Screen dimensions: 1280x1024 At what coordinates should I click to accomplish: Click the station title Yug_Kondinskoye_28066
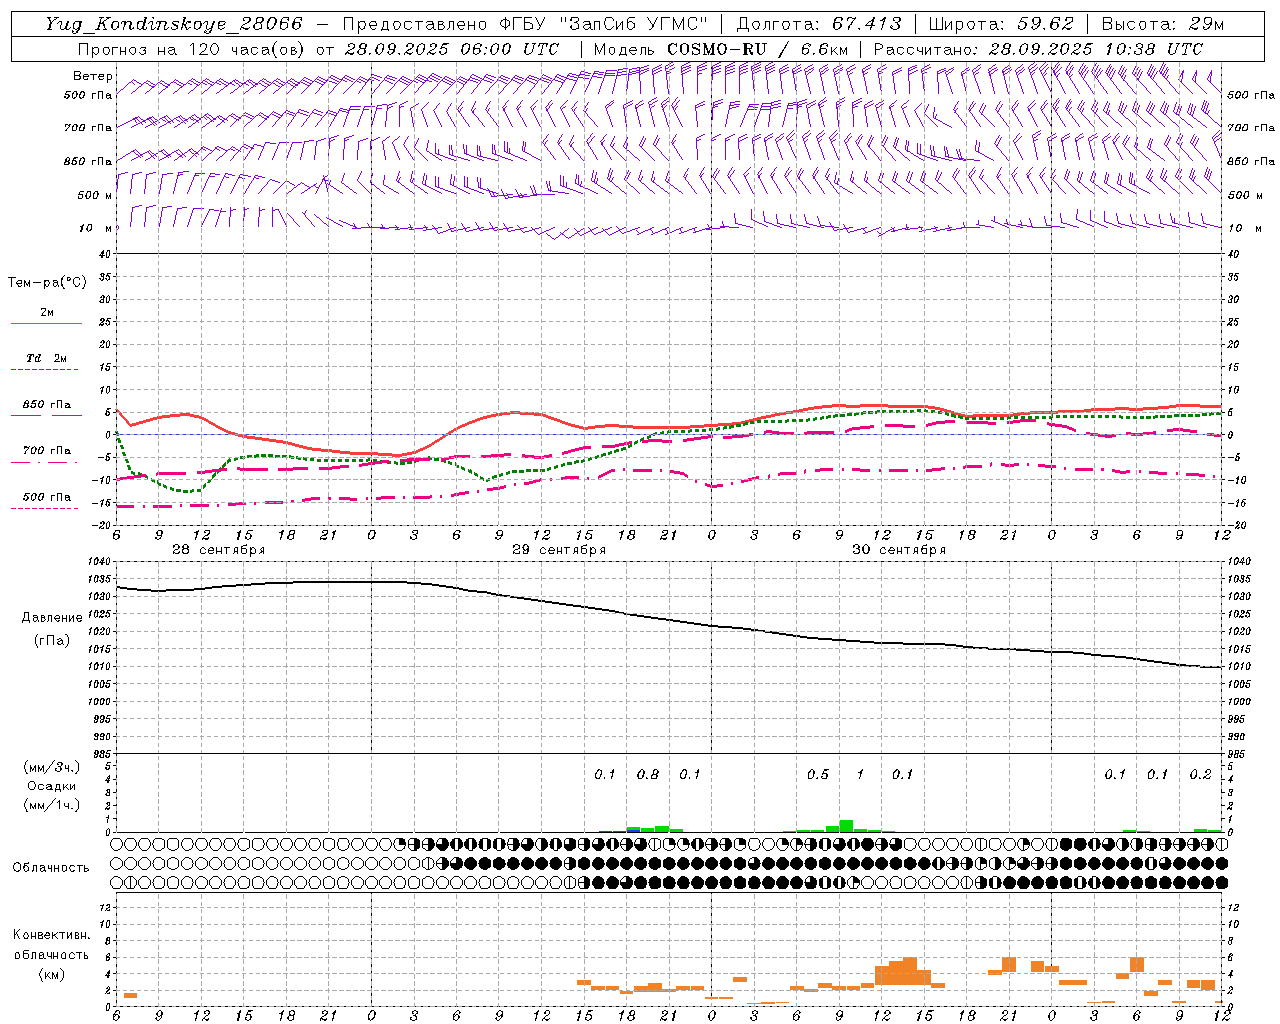(174, 24)
